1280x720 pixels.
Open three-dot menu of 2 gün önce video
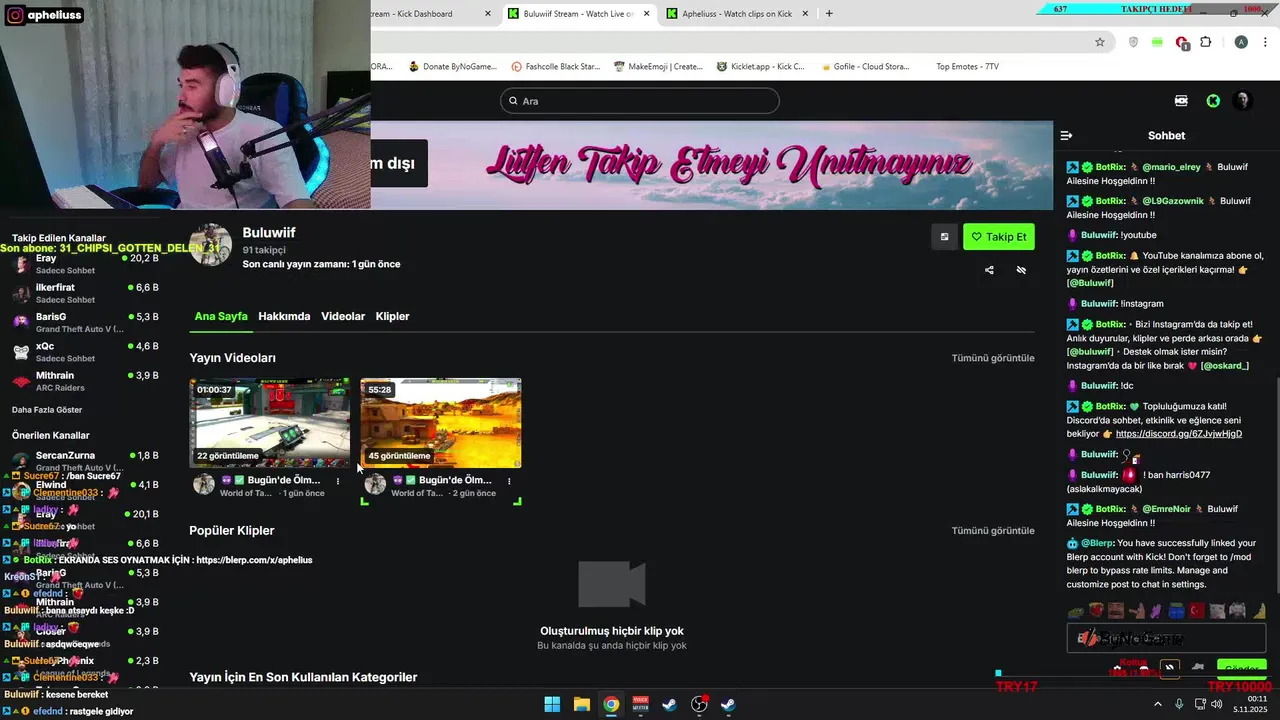pyautogui.click(x=509, y=481)
